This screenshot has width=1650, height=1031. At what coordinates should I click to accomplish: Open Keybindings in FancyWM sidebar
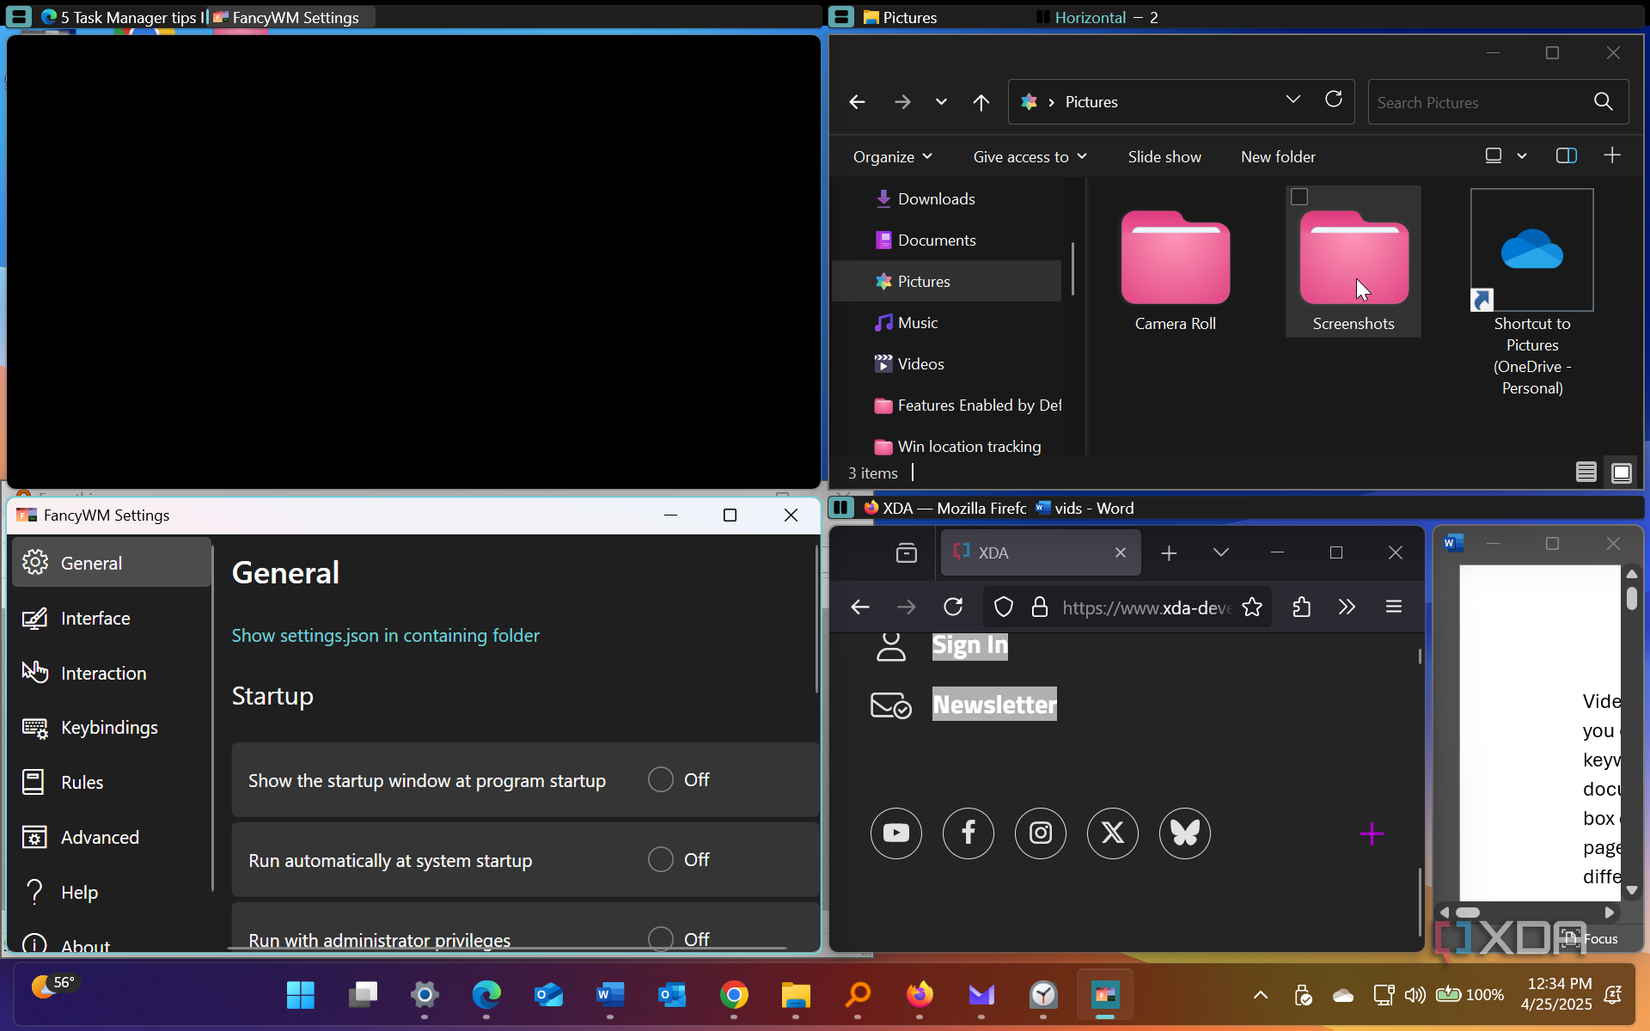click(109, 727)
